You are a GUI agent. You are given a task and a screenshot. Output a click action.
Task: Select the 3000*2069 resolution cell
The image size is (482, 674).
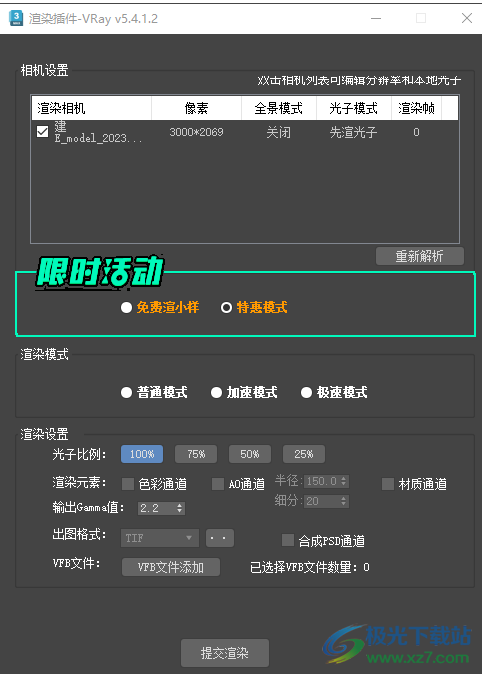pos(196,132)
